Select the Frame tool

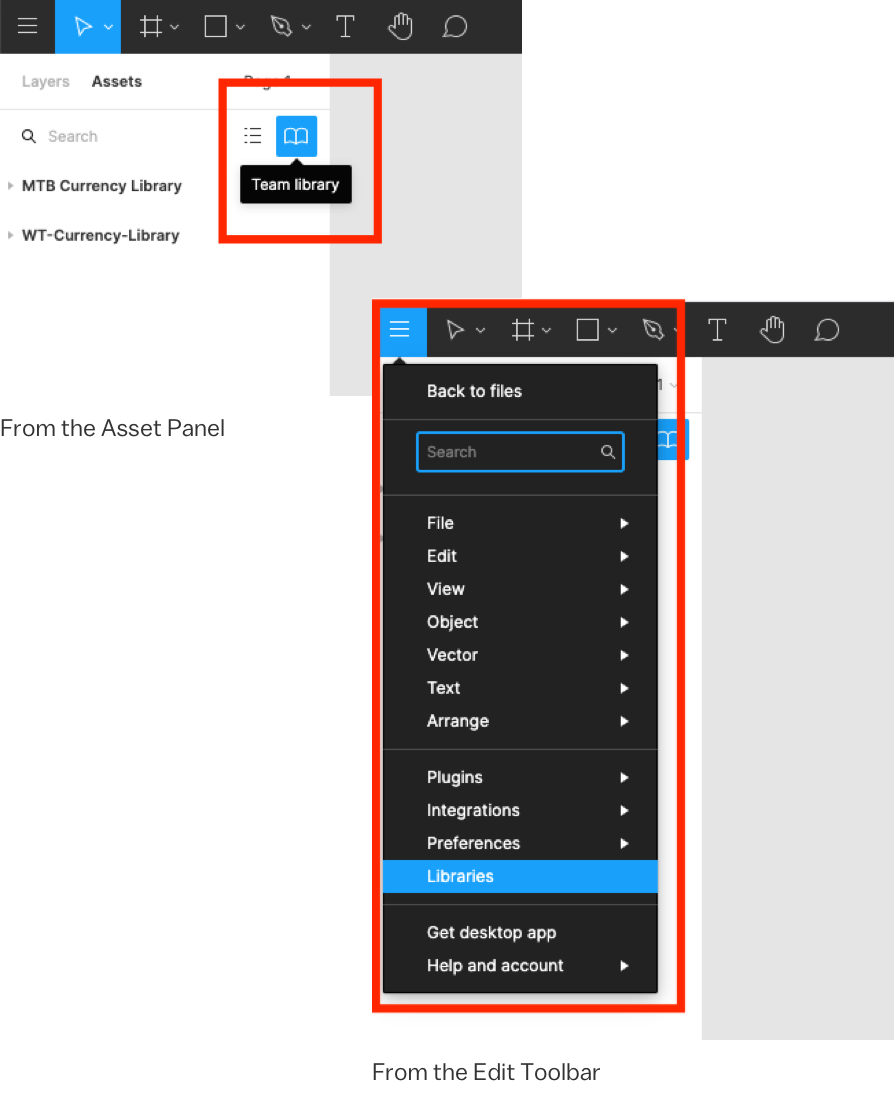(x=150, y=26)
